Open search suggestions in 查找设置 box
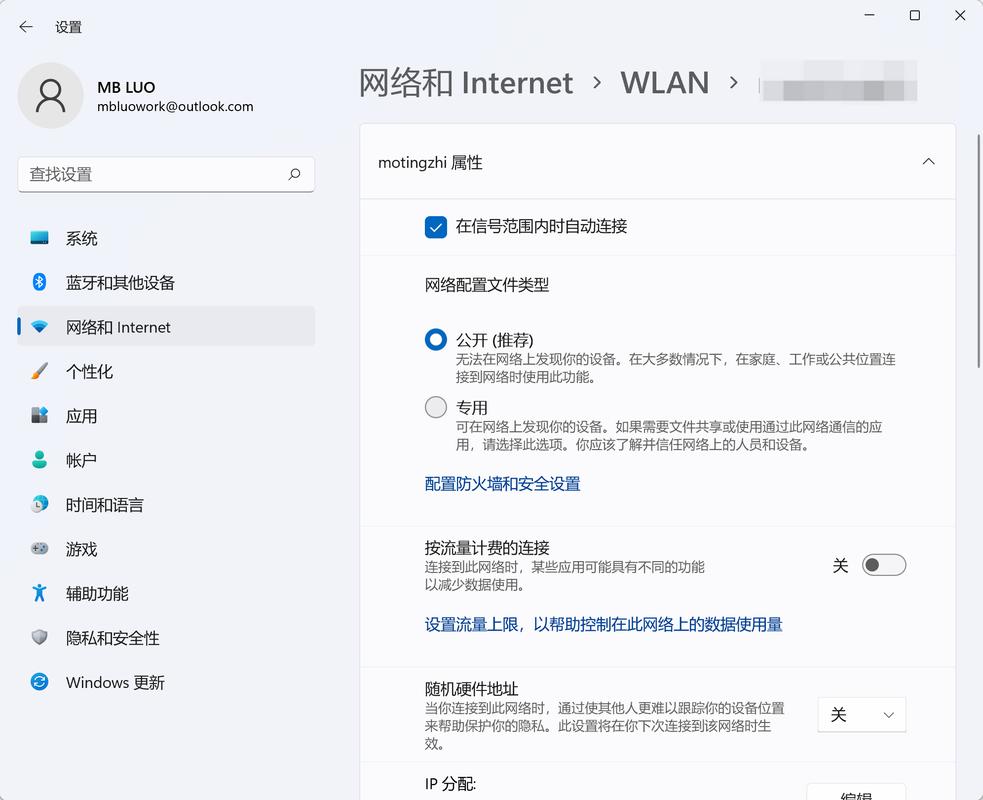 166,174
